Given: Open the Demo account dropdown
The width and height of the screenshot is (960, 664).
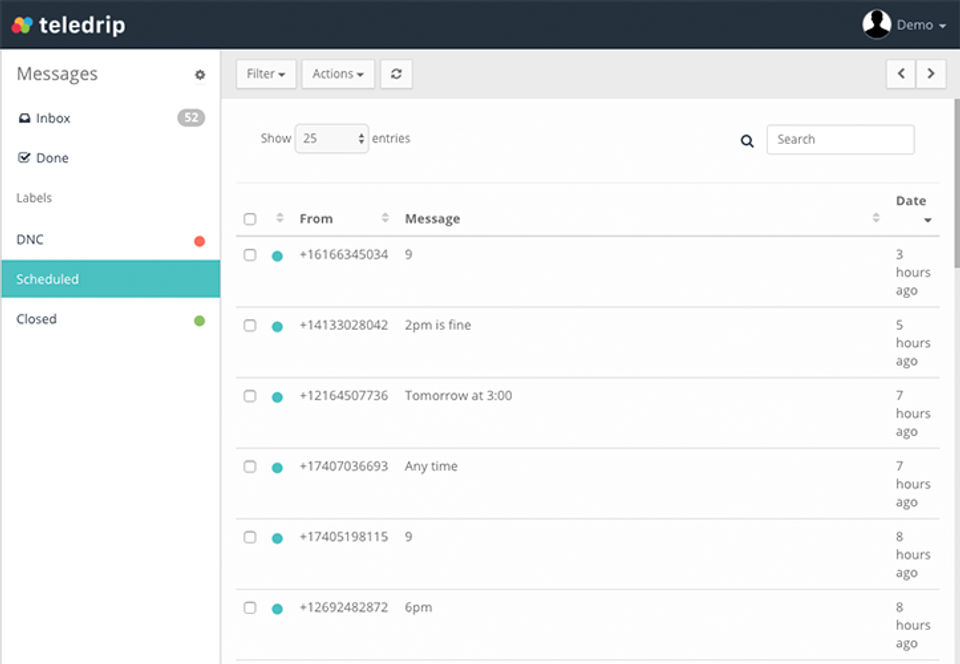Looking at the screenshot, I should (x=921, y=25).
